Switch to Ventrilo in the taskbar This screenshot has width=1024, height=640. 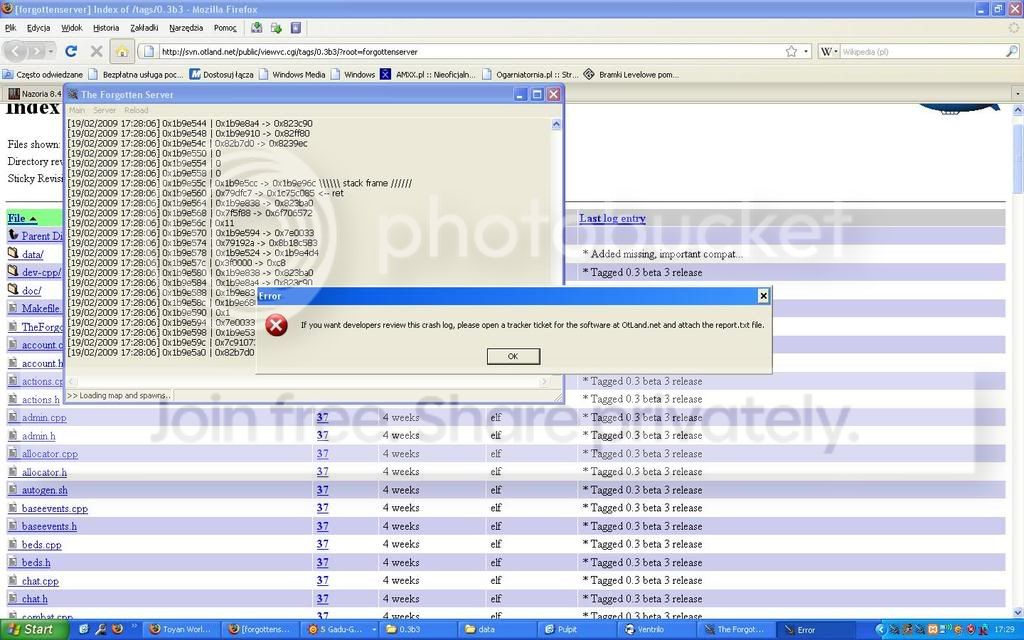coord(656,630)
